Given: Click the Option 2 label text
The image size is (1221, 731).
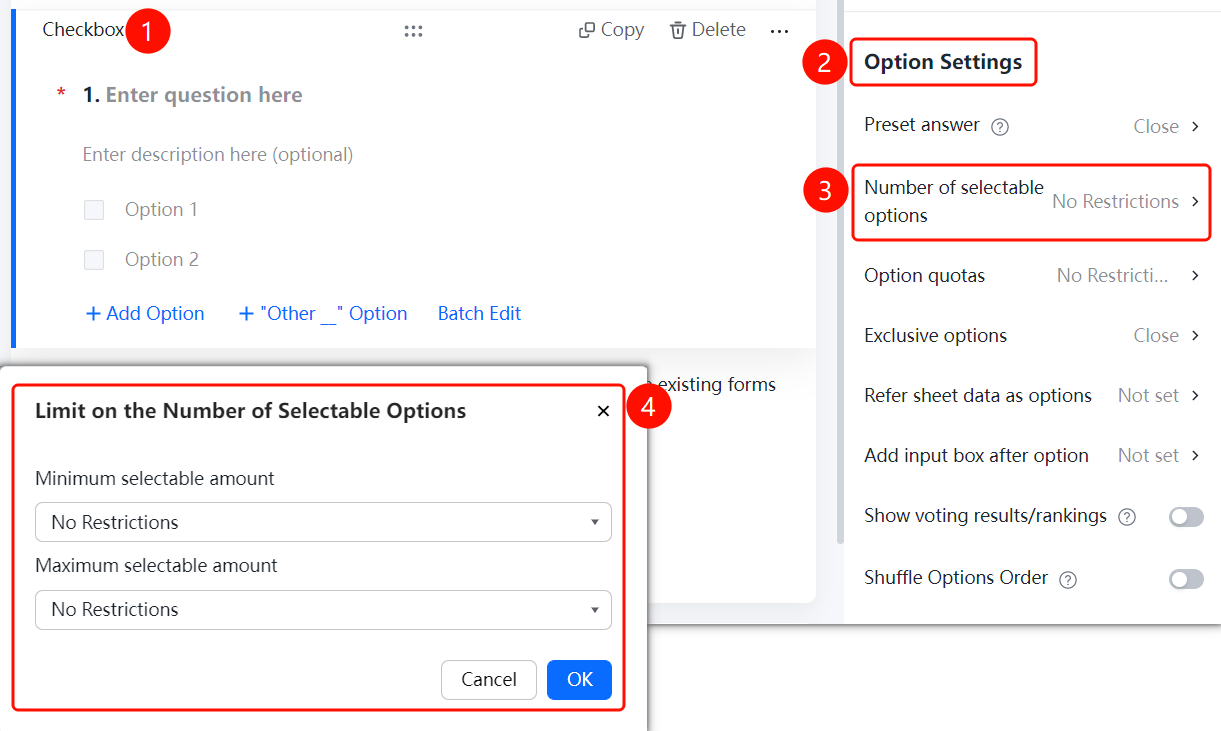Looking at the screenshot, I should 162,260.
